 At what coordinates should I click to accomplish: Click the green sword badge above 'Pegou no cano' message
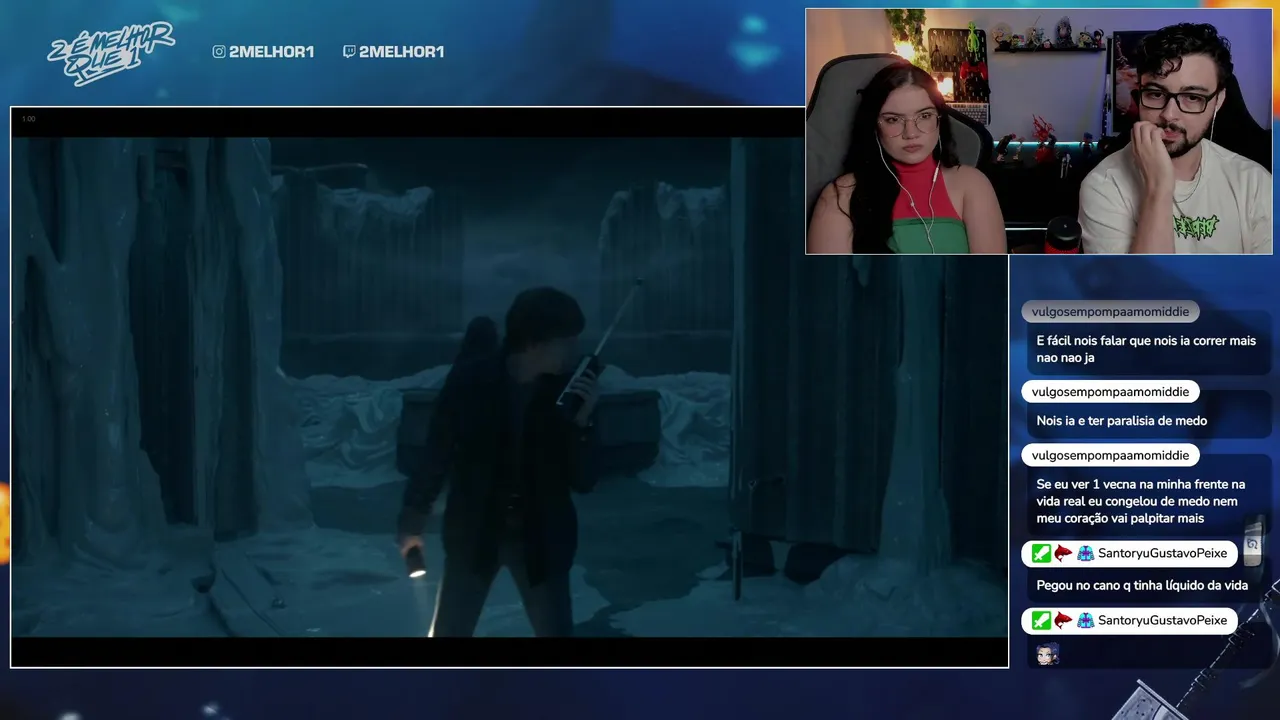1041,553
